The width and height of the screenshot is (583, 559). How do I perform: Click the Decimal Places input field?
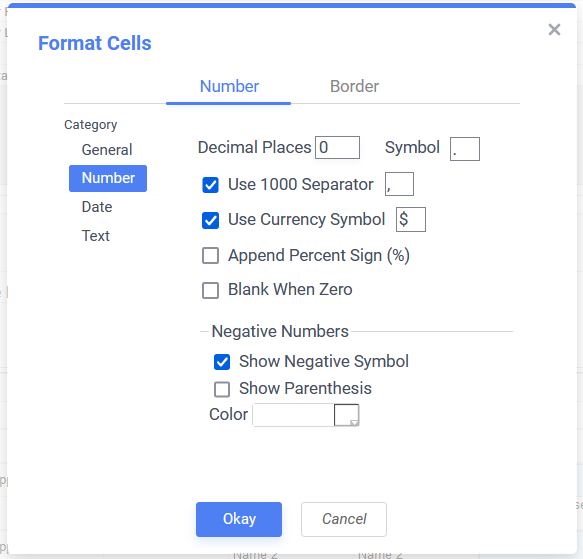point(337,148)
